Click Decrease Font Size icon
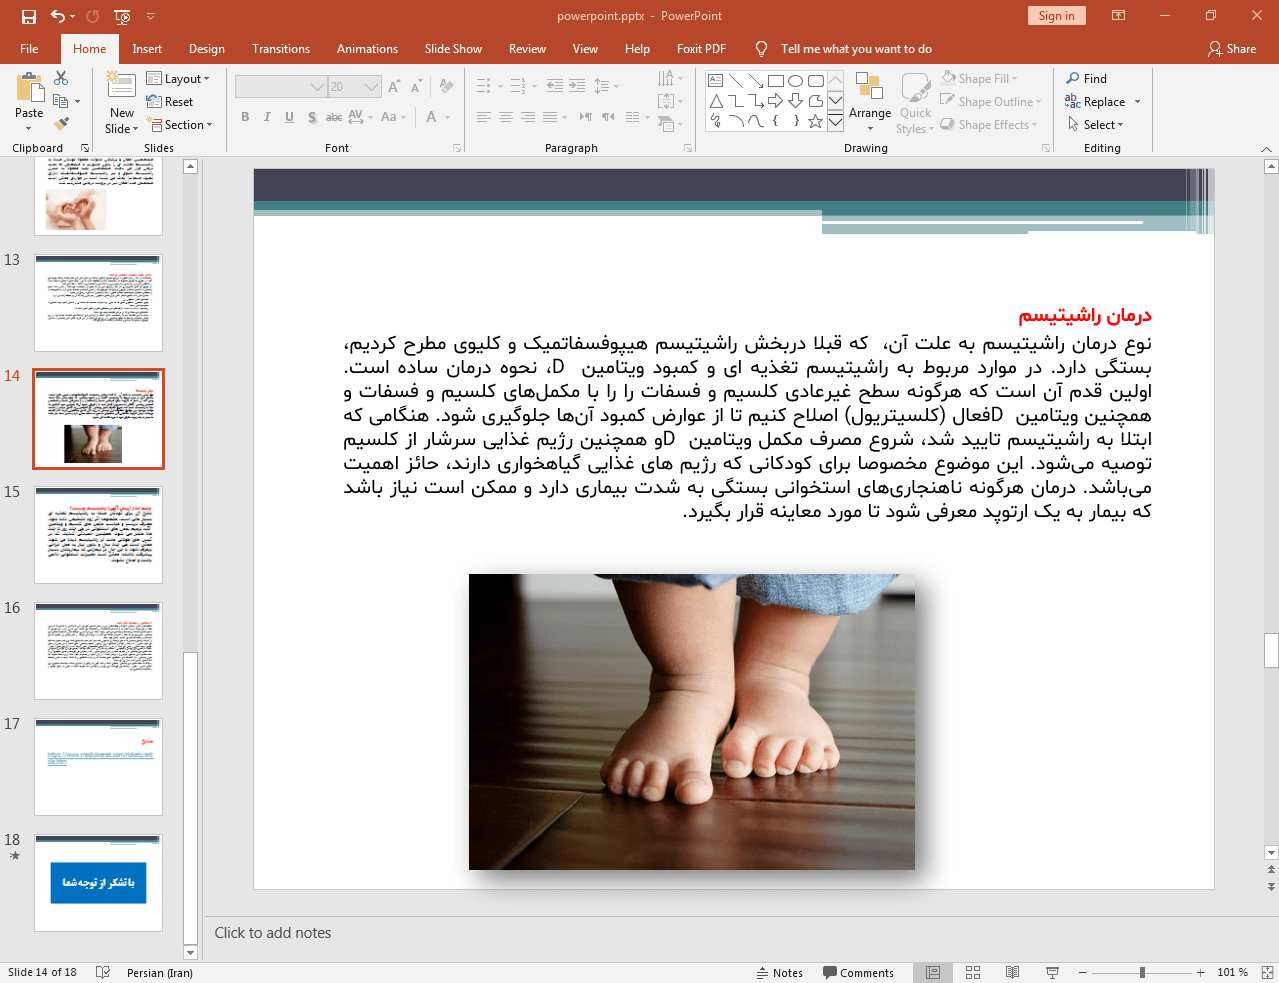1279x983 pixels. 415,87
